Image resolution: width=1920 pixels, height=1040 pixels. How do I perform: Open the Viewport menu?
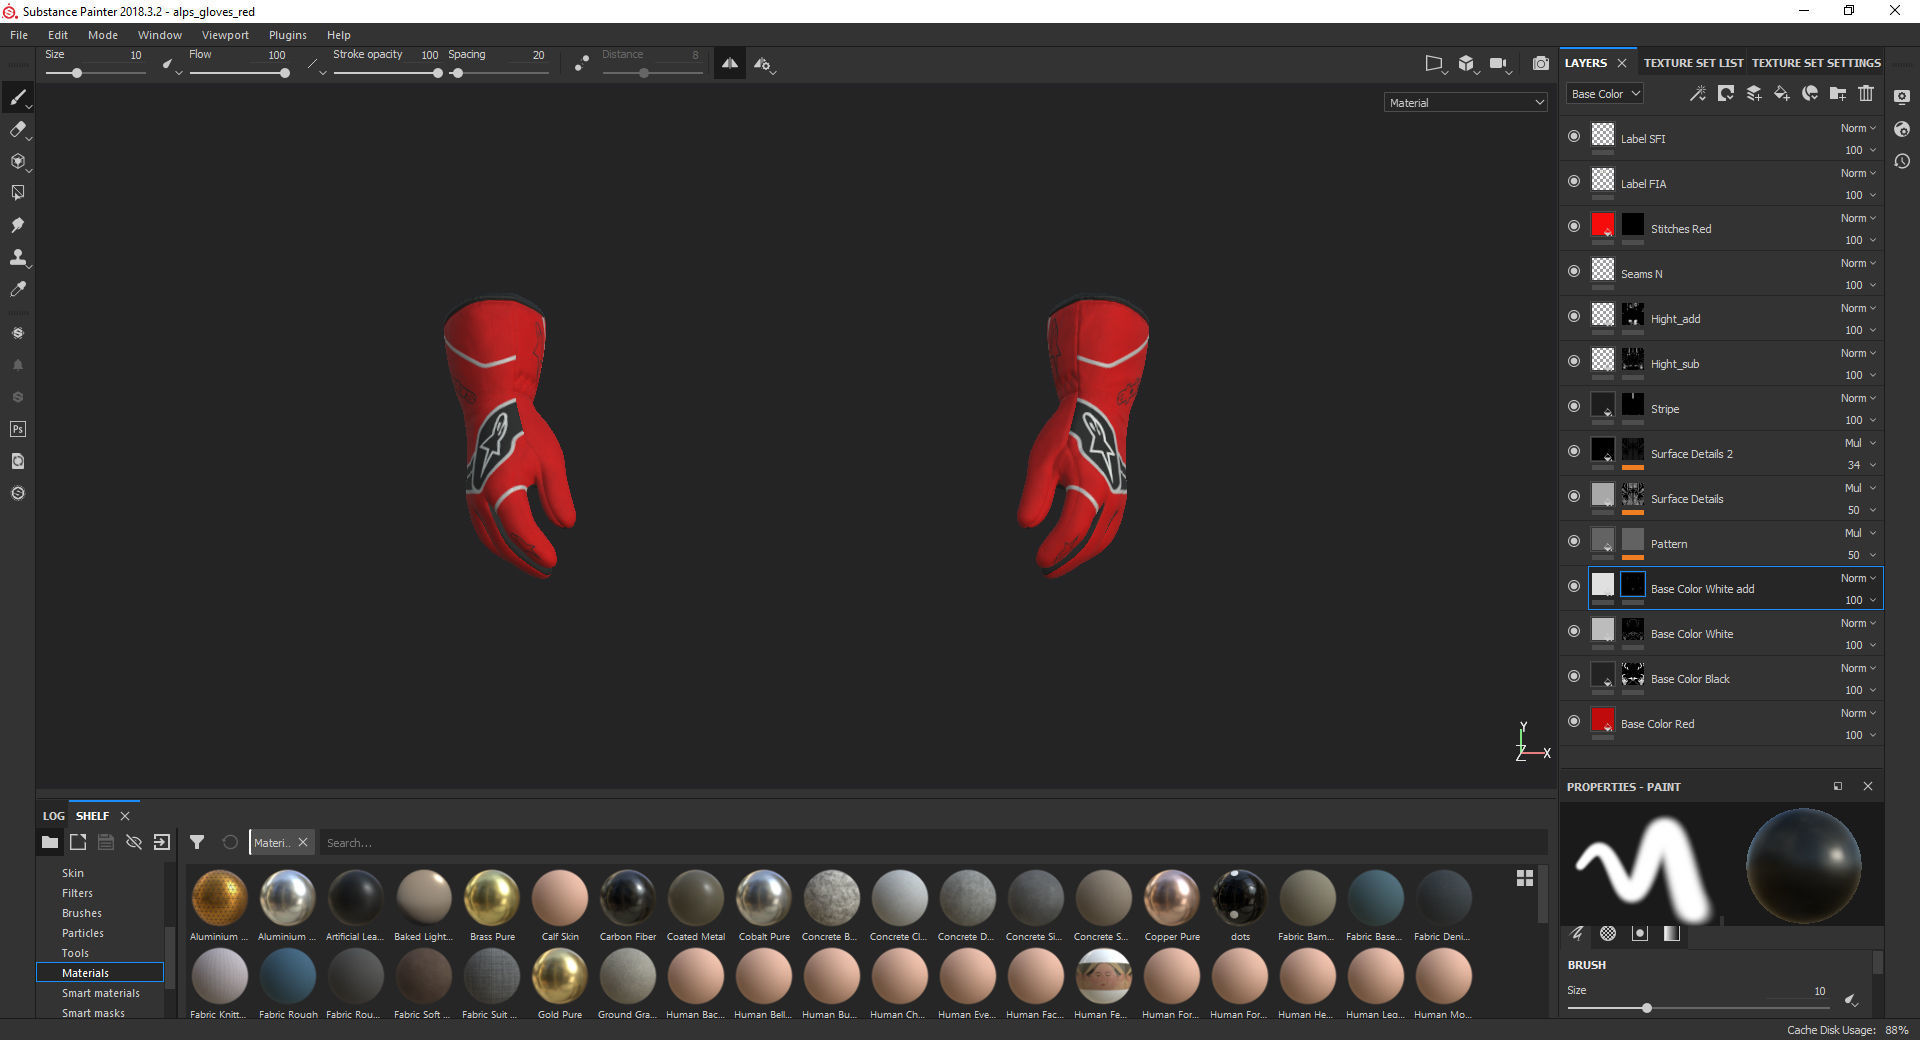point(225,35)
